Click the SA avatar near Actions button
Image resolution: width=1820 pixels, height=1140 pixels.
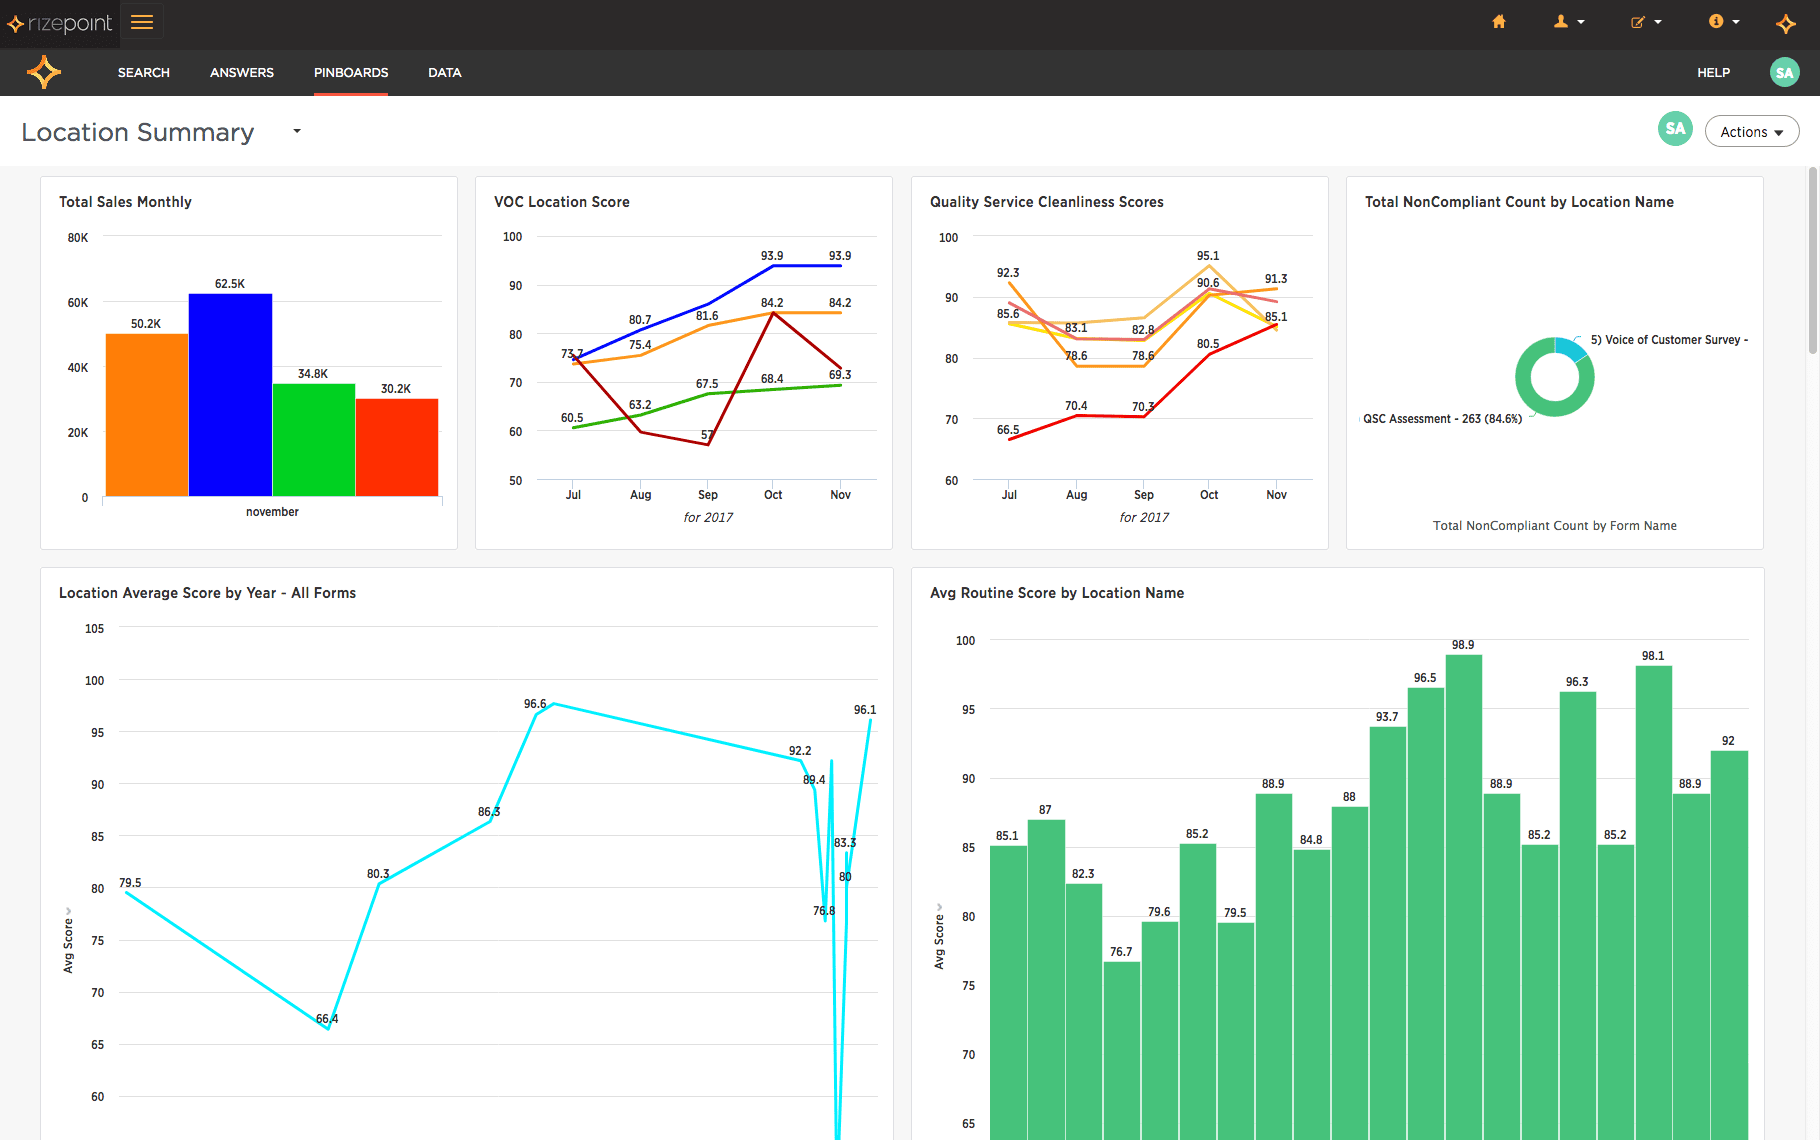(x=1675, y=129)
